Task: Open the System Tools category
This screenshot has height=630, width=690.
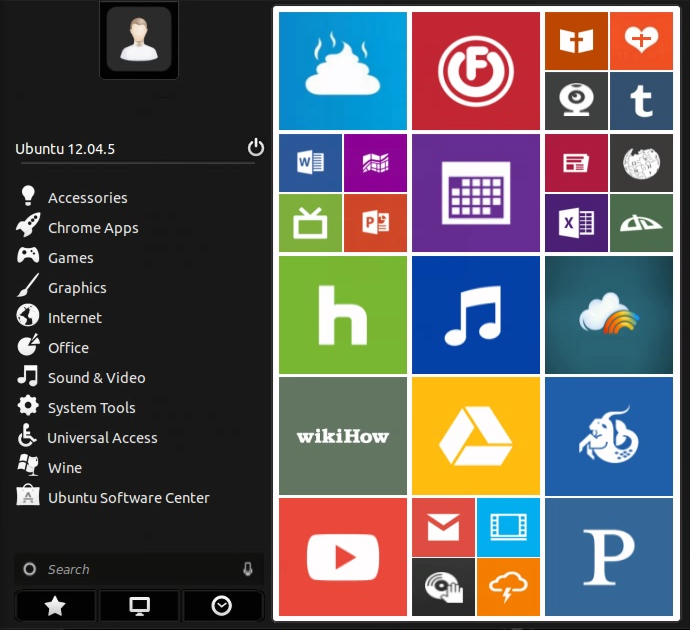Action: (76, 407)
